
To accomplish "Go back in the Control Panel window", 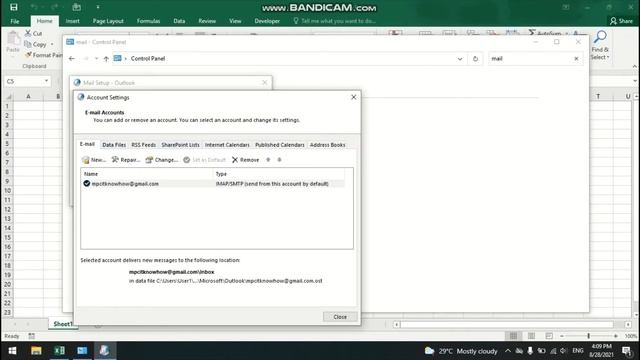I will coord(72,59).
